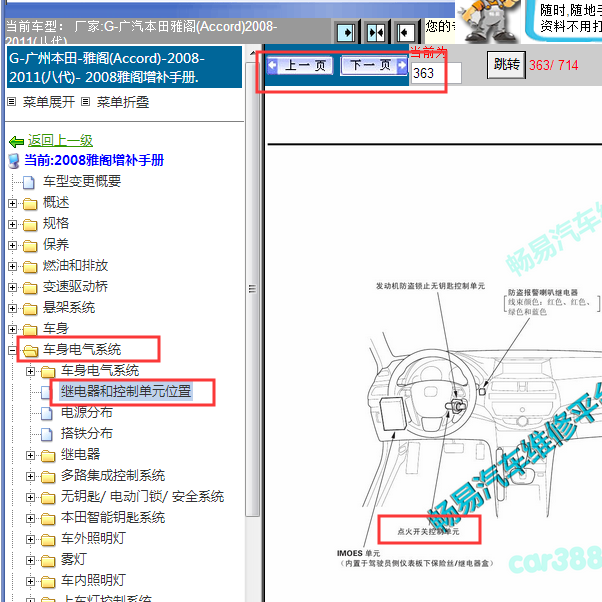Expand the 雾灯 folder
The image size is (602, 602).
click(30, 561)
